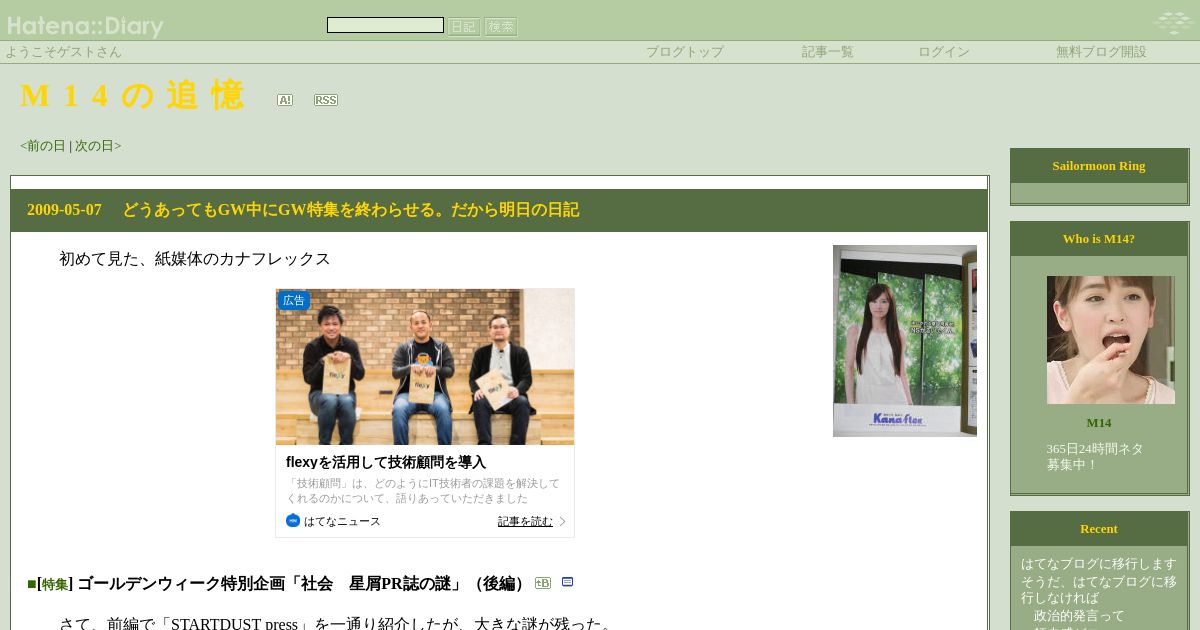Open 無料ブログ開設 in the navigation
Screen dimensions: 1200x630
[x=1101, y=52]
